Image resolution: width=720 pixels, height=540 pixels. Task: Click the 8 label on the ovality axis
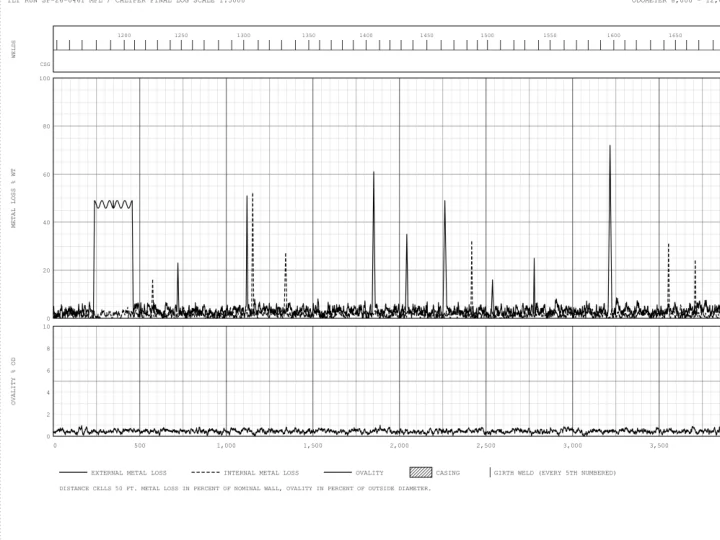click(48, 349)
